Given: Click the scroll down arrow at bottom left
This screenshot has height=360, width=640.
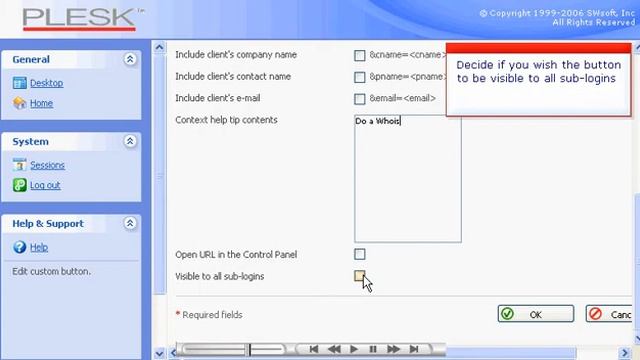Looking at the screenshot, I should pyautogui.click(x=159, y=353).
